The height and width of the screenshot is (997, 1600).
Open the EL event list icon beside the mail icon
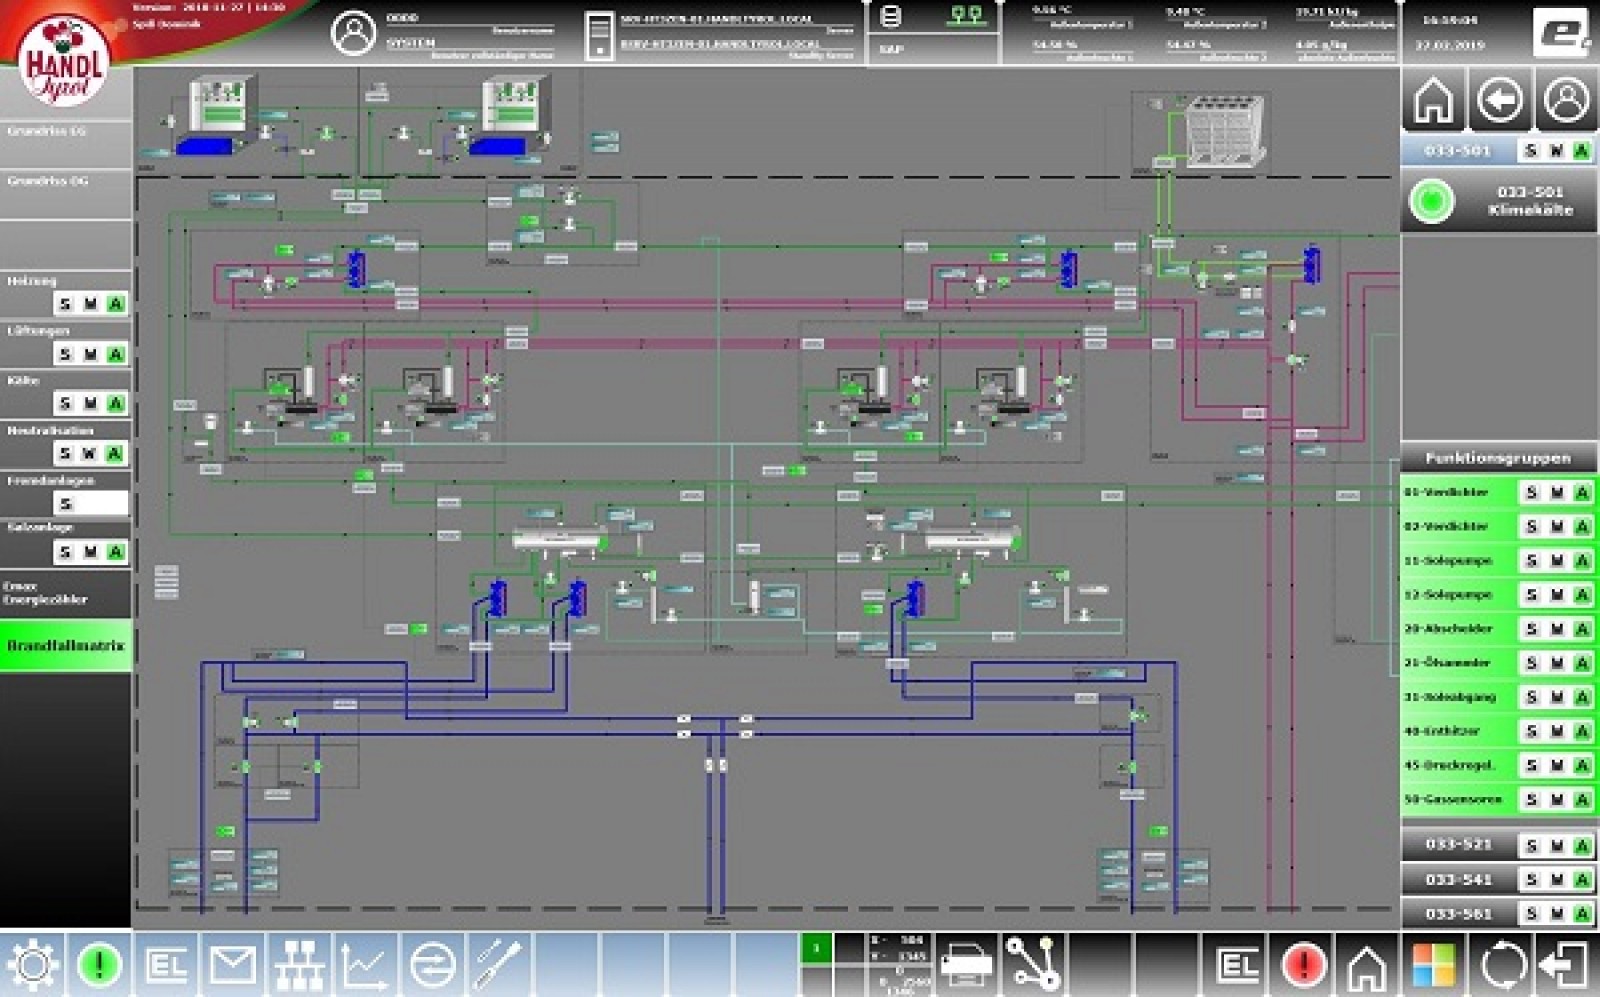pos(166,965)
